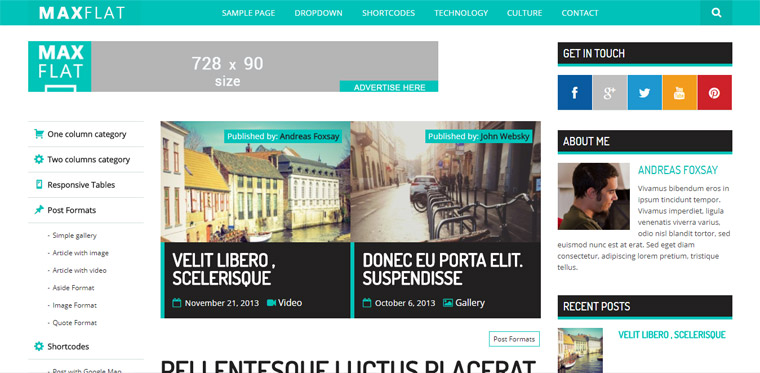The width and height of the screenshot is (760, 373).
Task: Click the MAXFLAT logo in header
Action: pos(82,13)
